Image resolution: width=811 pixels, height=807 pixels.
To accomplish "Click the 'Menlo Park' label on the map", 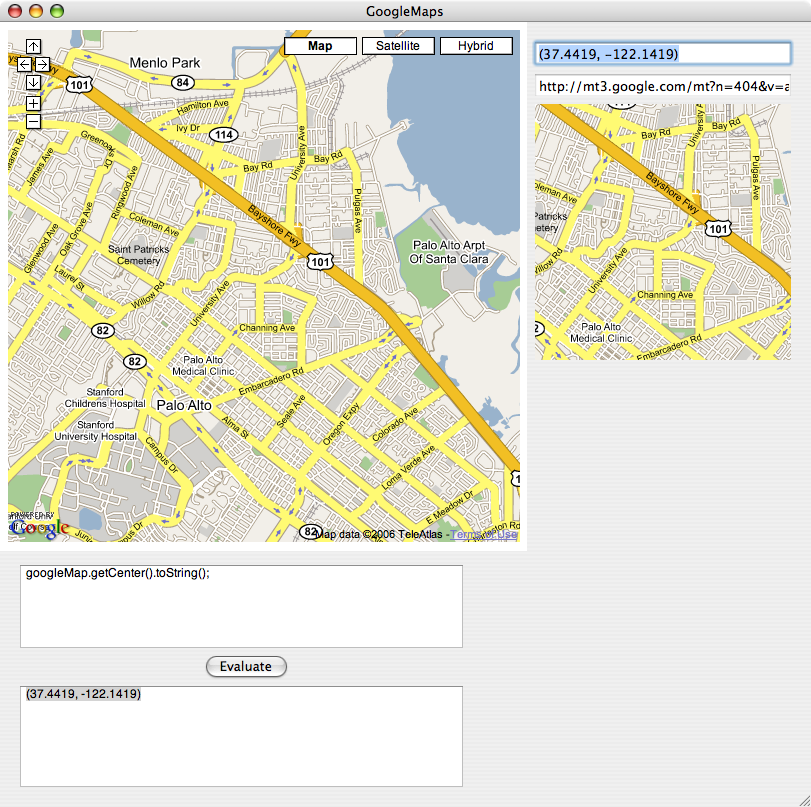I will [x=164, y=63].
